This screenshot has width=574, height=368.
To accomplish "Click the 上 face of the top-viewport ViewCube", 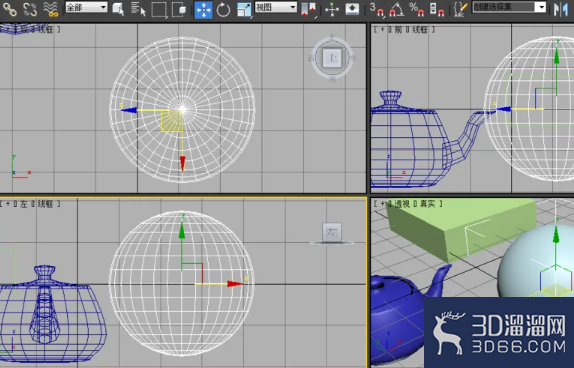I will coord(332,58).
